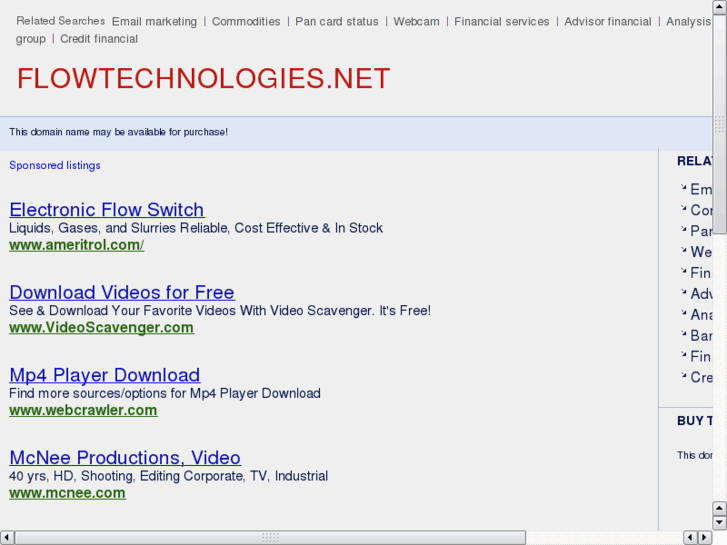Click the vertical scrollbar thumb

[720, 124]
